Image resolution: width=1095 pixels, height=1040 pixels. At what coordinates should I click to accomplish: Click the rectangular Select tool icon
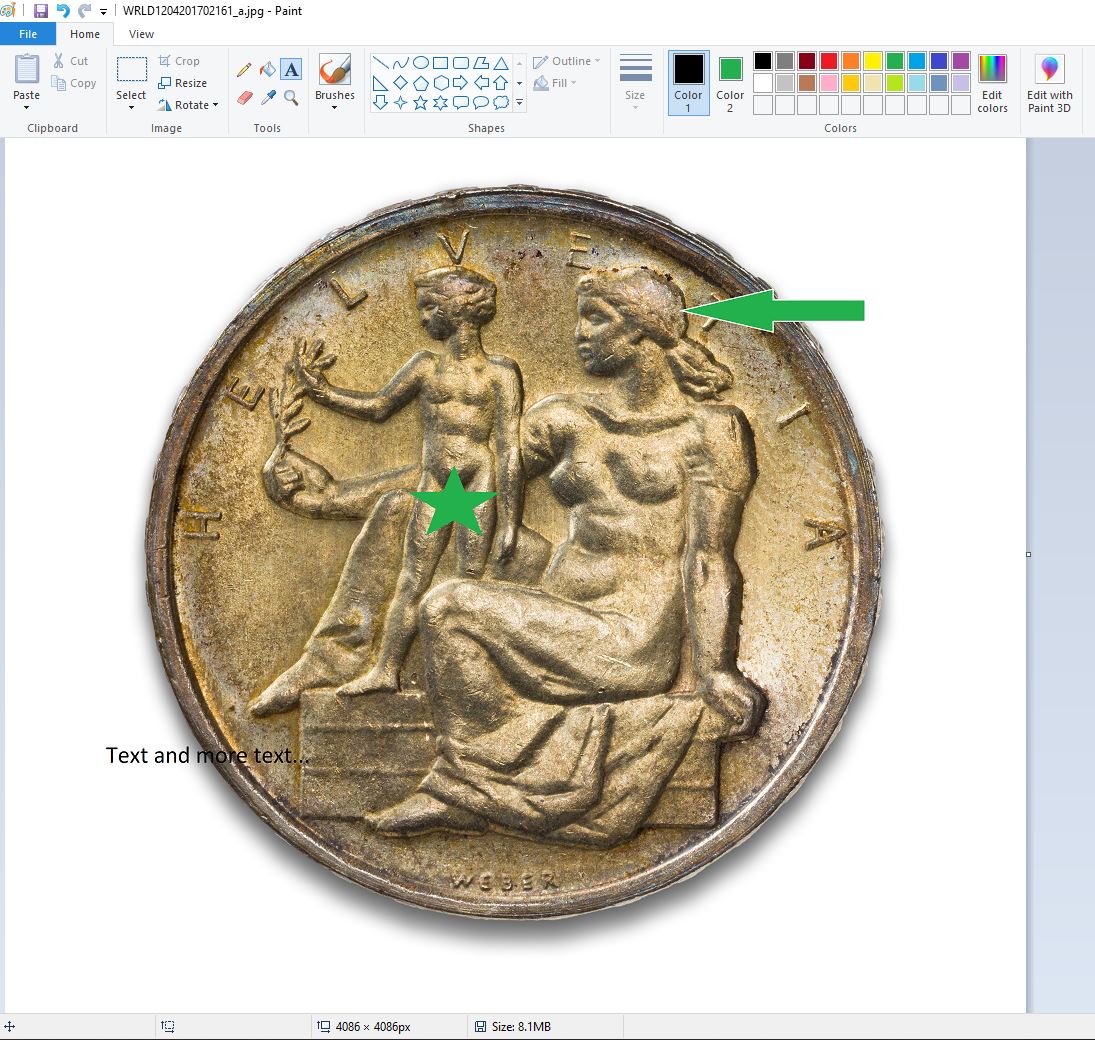click(131, 69)
